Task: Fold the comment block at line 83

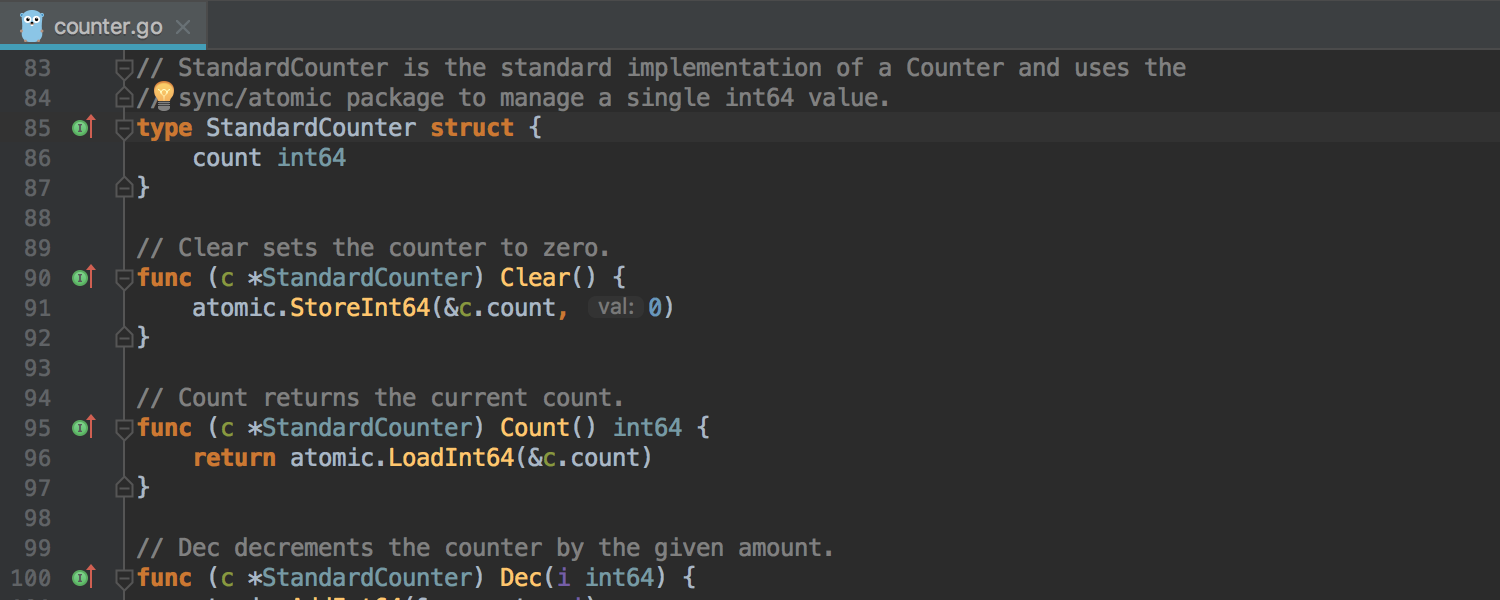Action: [124, 68]
